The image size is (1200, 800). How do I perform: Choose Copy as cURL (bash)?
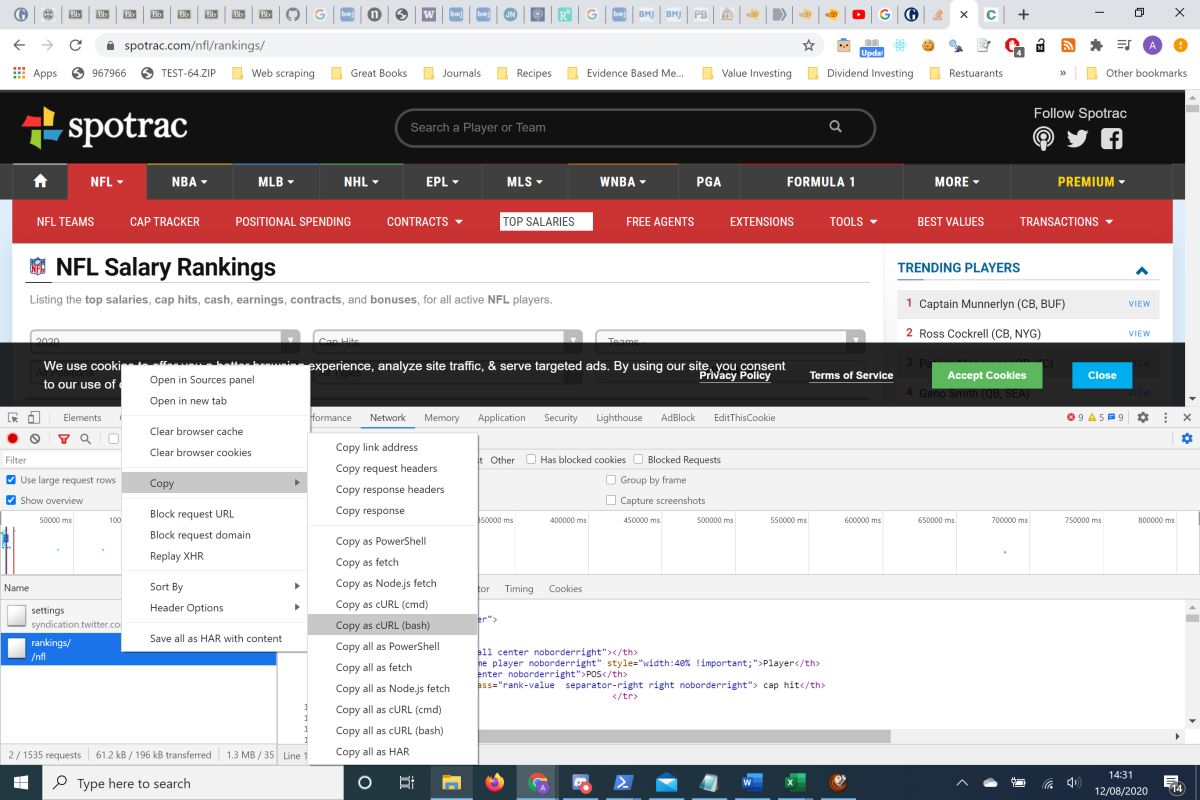[x=392, y=625]
